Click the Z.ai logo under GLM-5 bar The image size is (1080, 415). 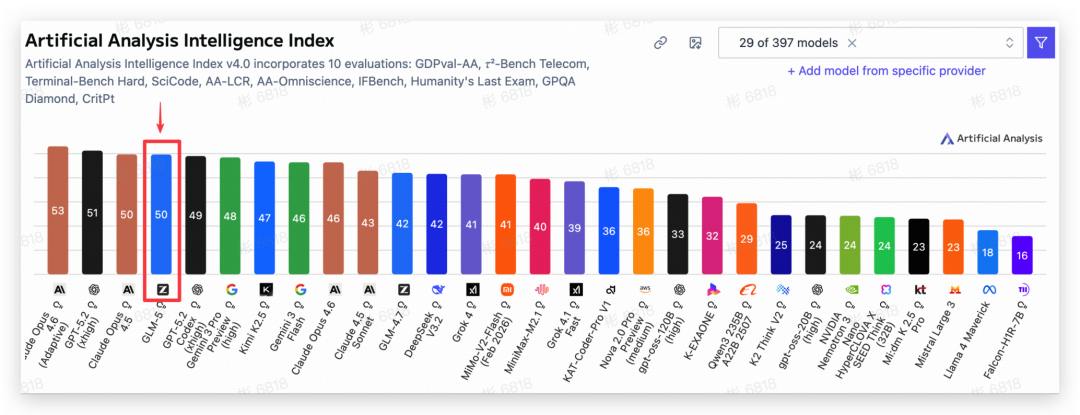coord(161,289)
